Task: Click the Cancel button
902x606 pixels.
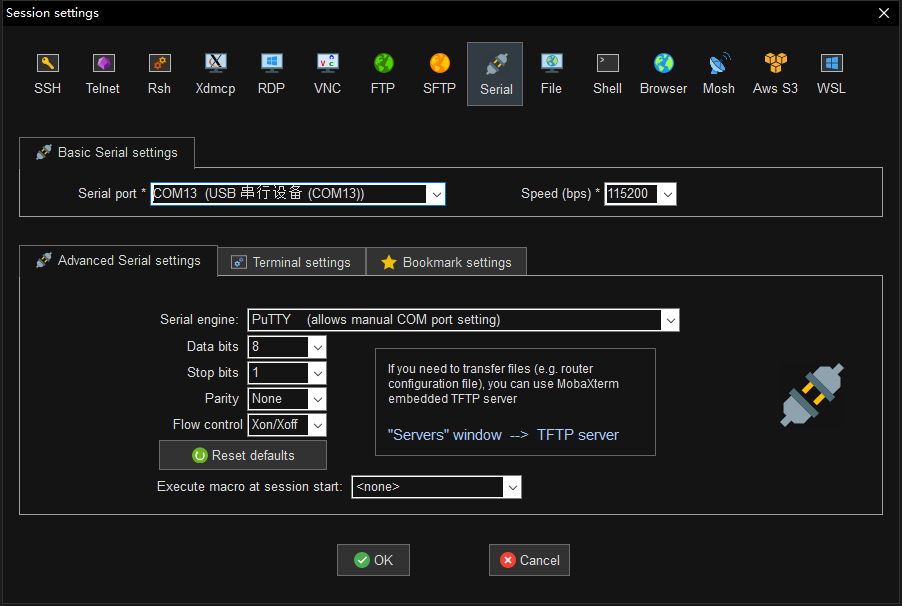Action: click(x=529, y=560)
